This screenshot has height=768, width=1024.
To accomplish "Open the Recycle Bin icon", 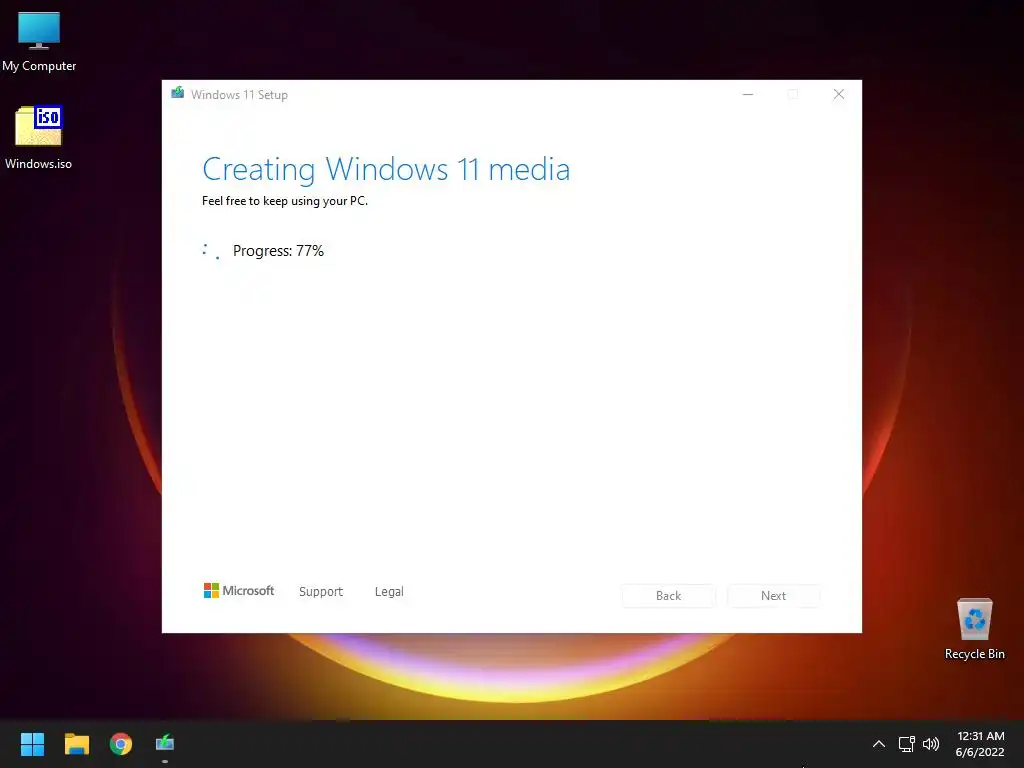I will 974,629.
